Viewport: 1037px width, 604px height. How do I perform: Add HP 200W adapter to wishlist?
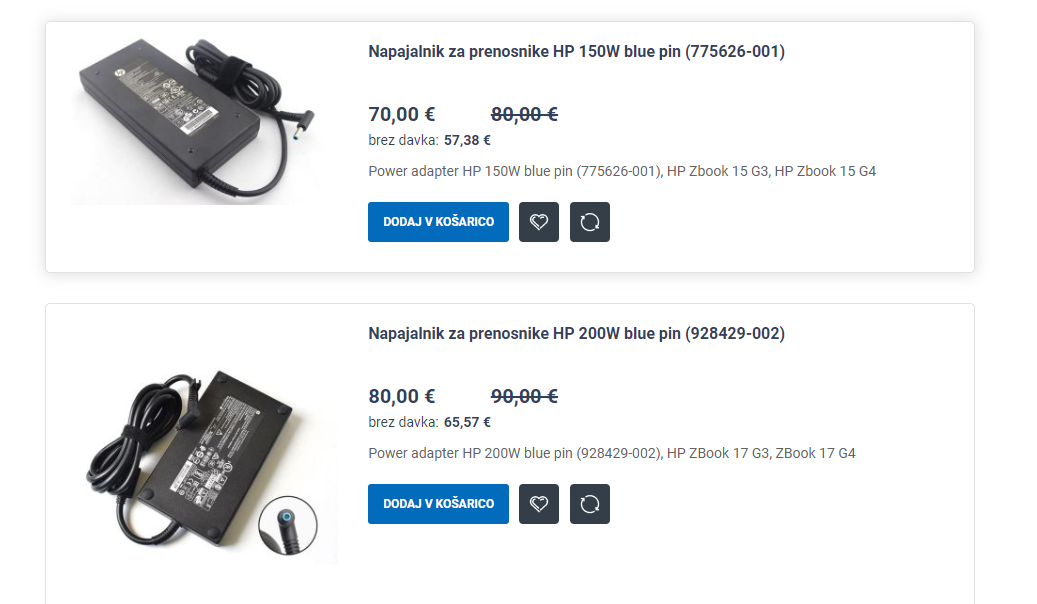coord(538,503)
